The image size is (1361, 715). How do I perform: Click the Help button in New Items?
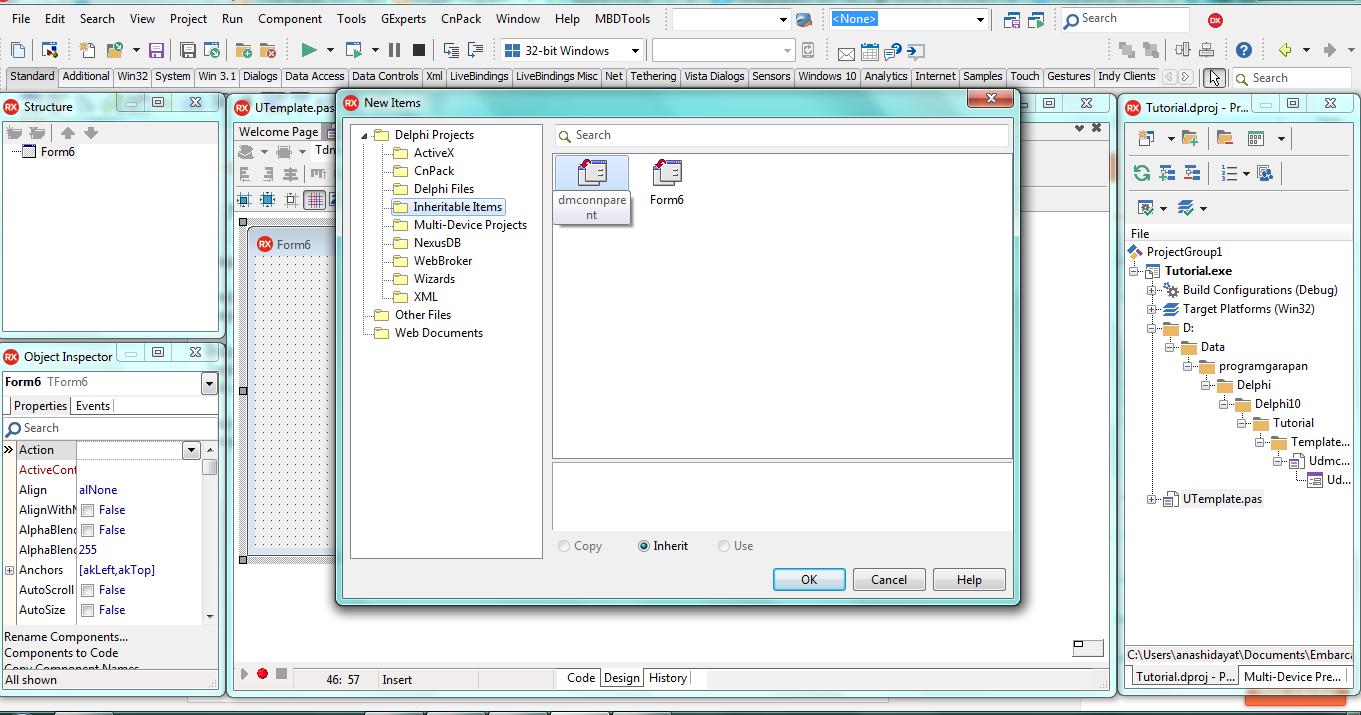click(x=967, y=579)
